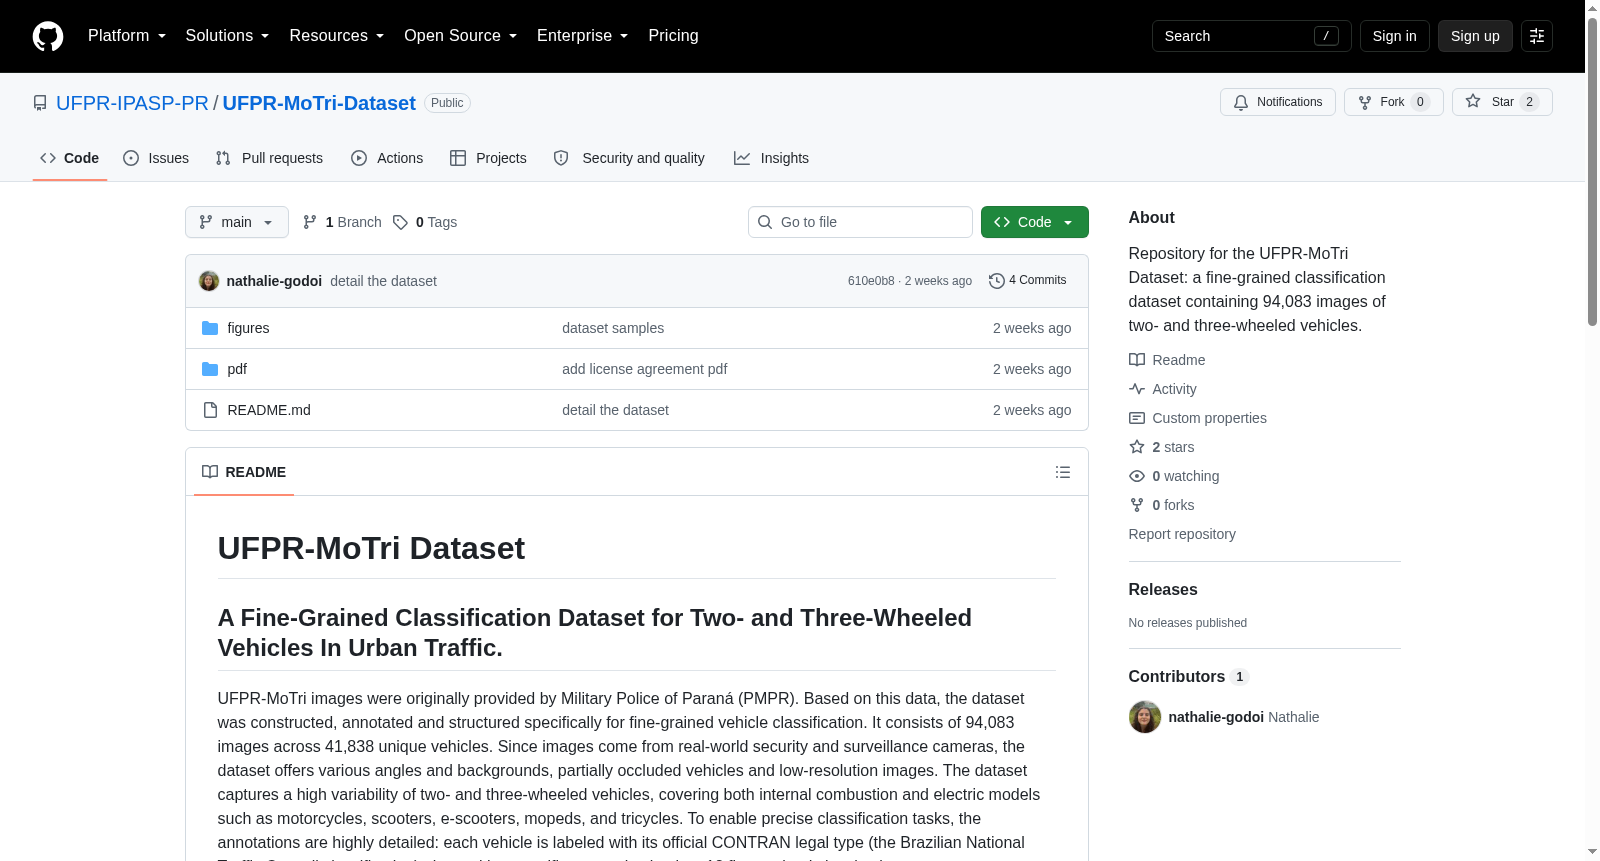This screenshot has height=861, width=1600.
Task: Switch to the Code tab
Action: (x=70, y=158)
